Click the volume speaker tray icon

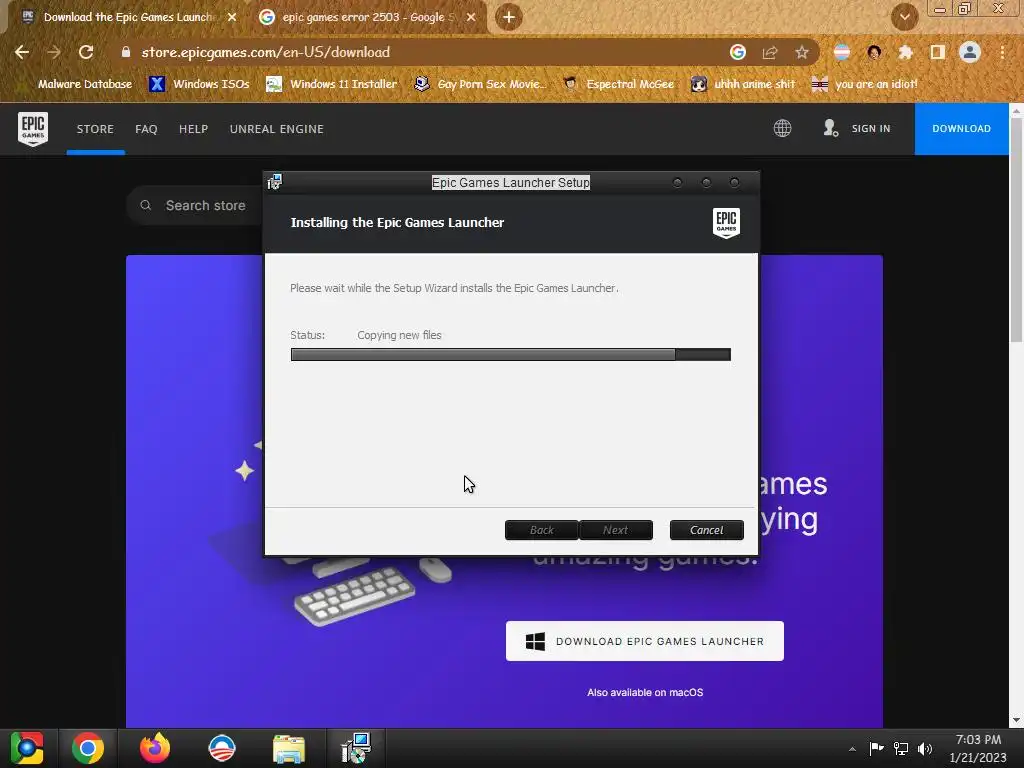(925, 748)
